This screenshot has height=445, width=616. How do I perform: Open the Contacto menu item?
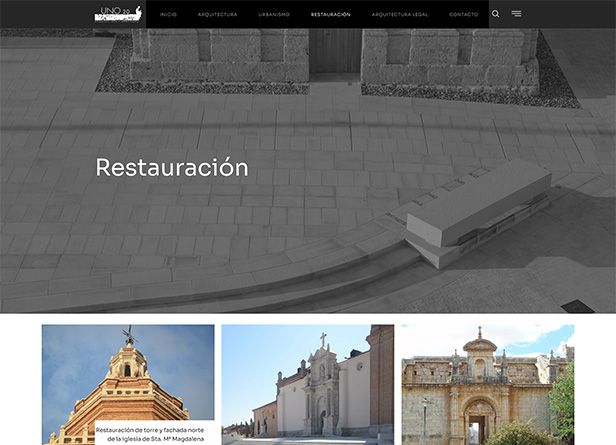tap(464, 15)
